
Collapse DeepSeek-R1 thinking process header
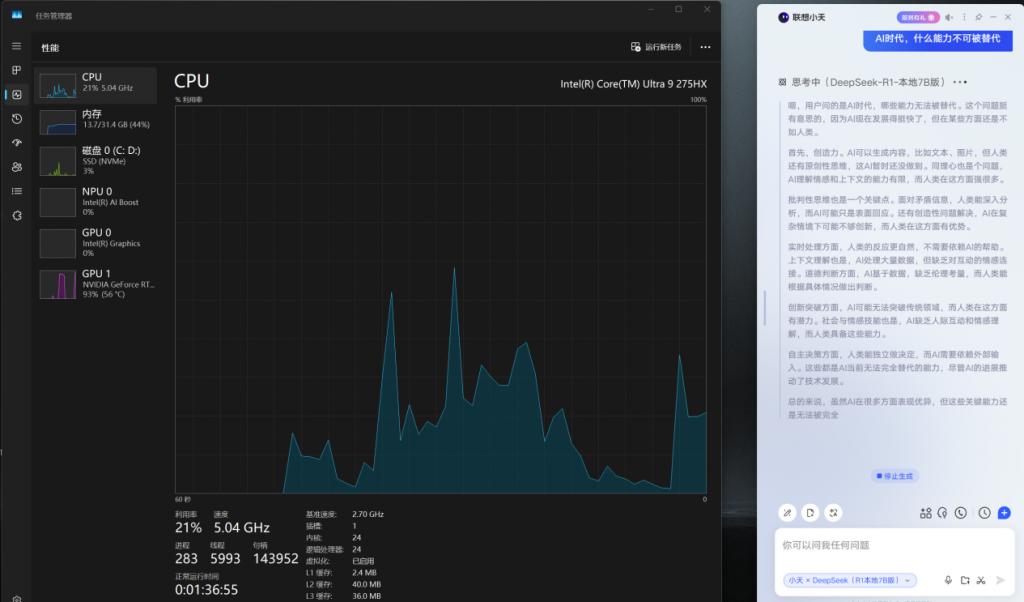(872, 82)
